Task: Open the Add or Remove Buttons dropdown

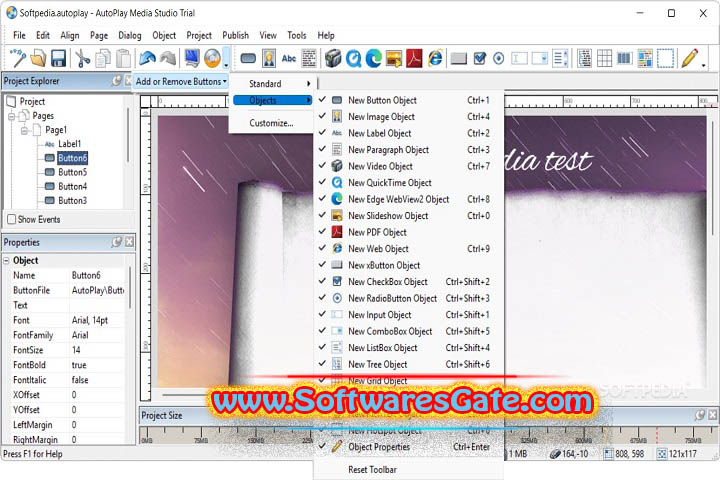Action: coord(181,81)
